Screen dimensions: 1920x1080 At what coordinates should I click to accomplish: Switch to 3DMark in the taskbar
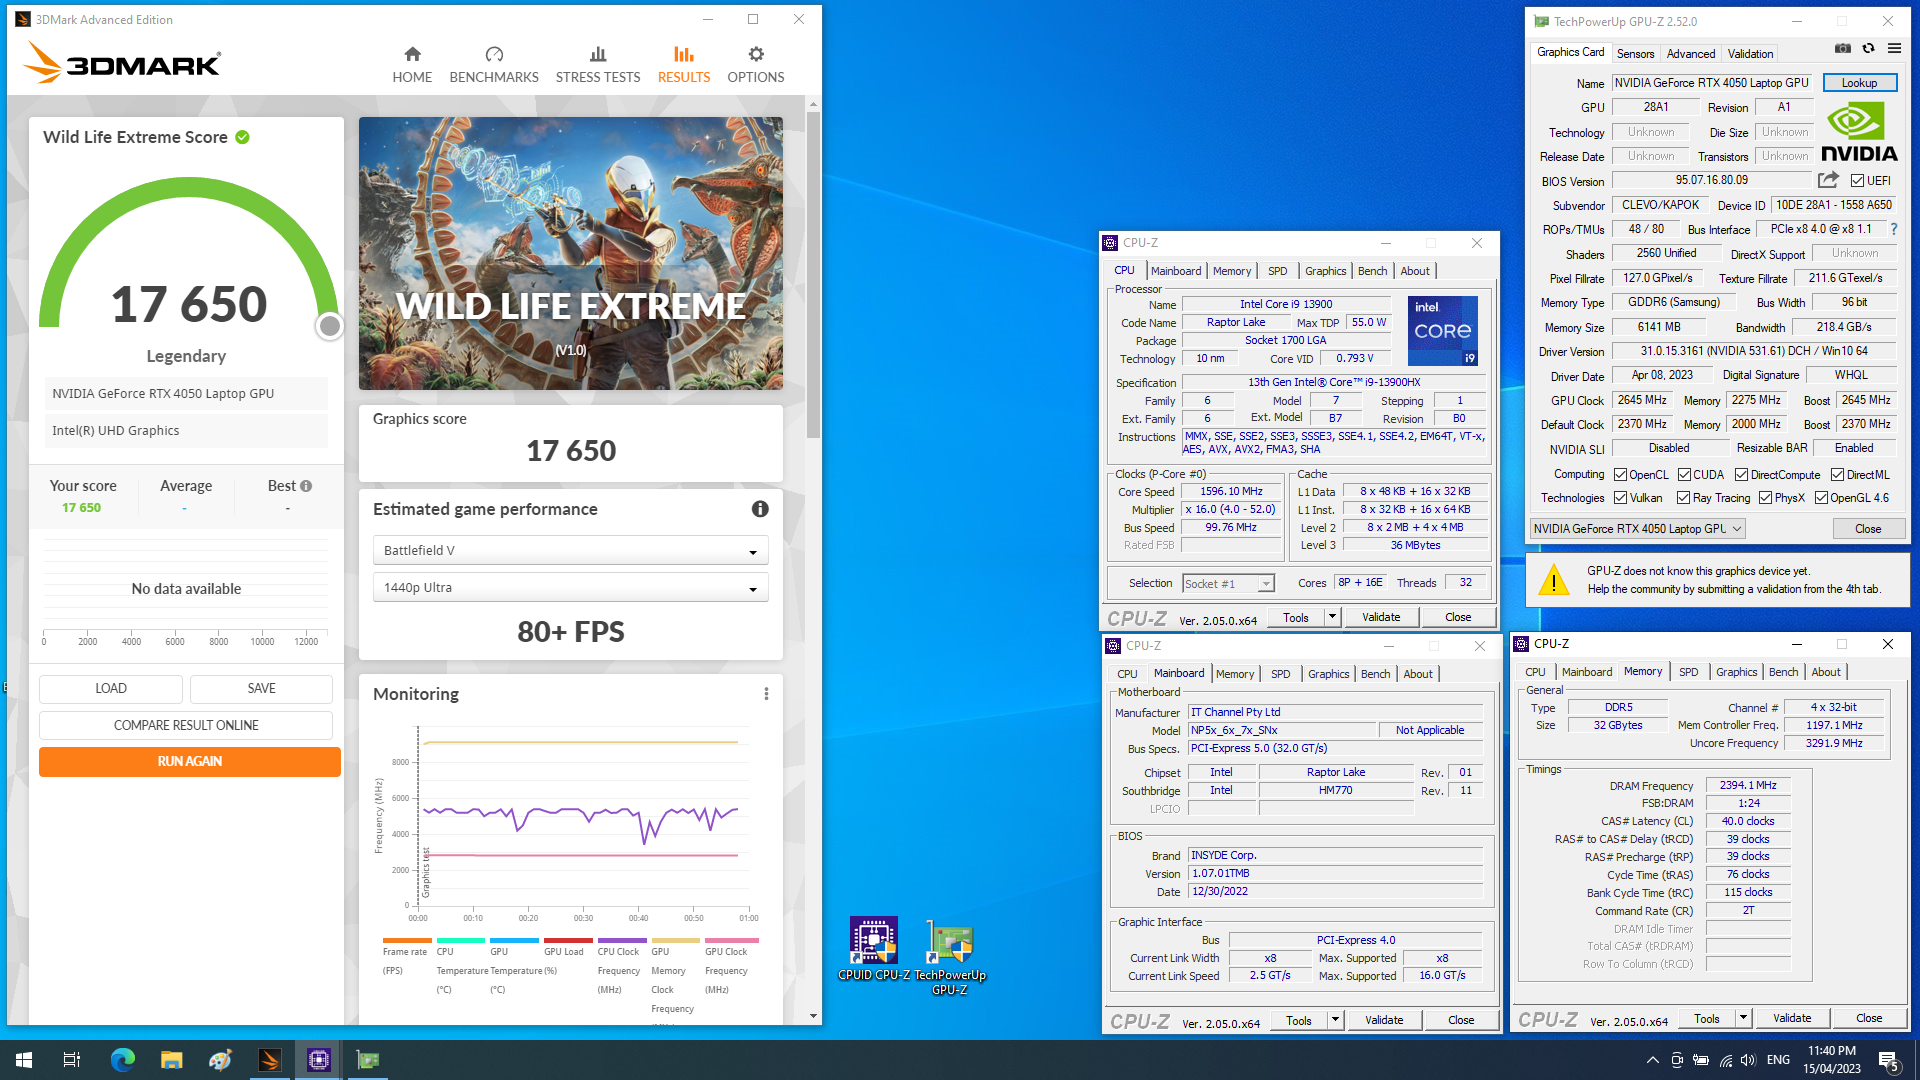click(x=269, y=1060)
